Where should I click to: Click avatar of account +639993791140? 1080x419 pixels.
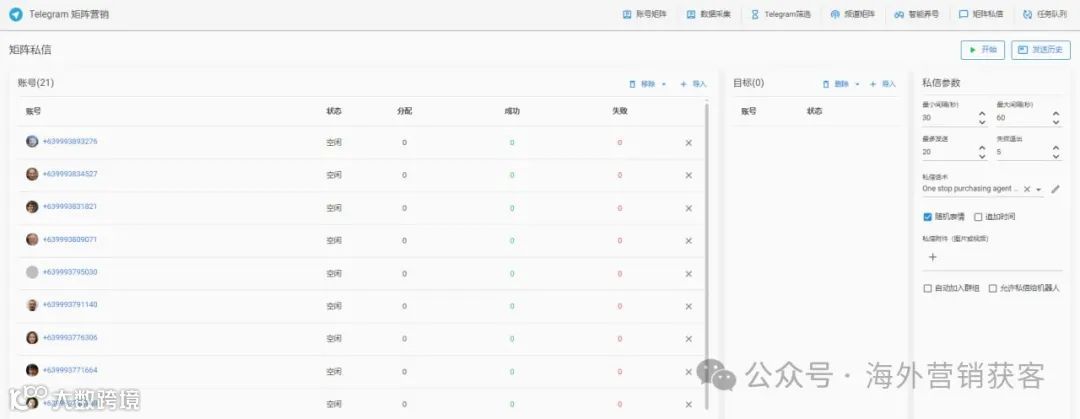click(x=32, y=305)
